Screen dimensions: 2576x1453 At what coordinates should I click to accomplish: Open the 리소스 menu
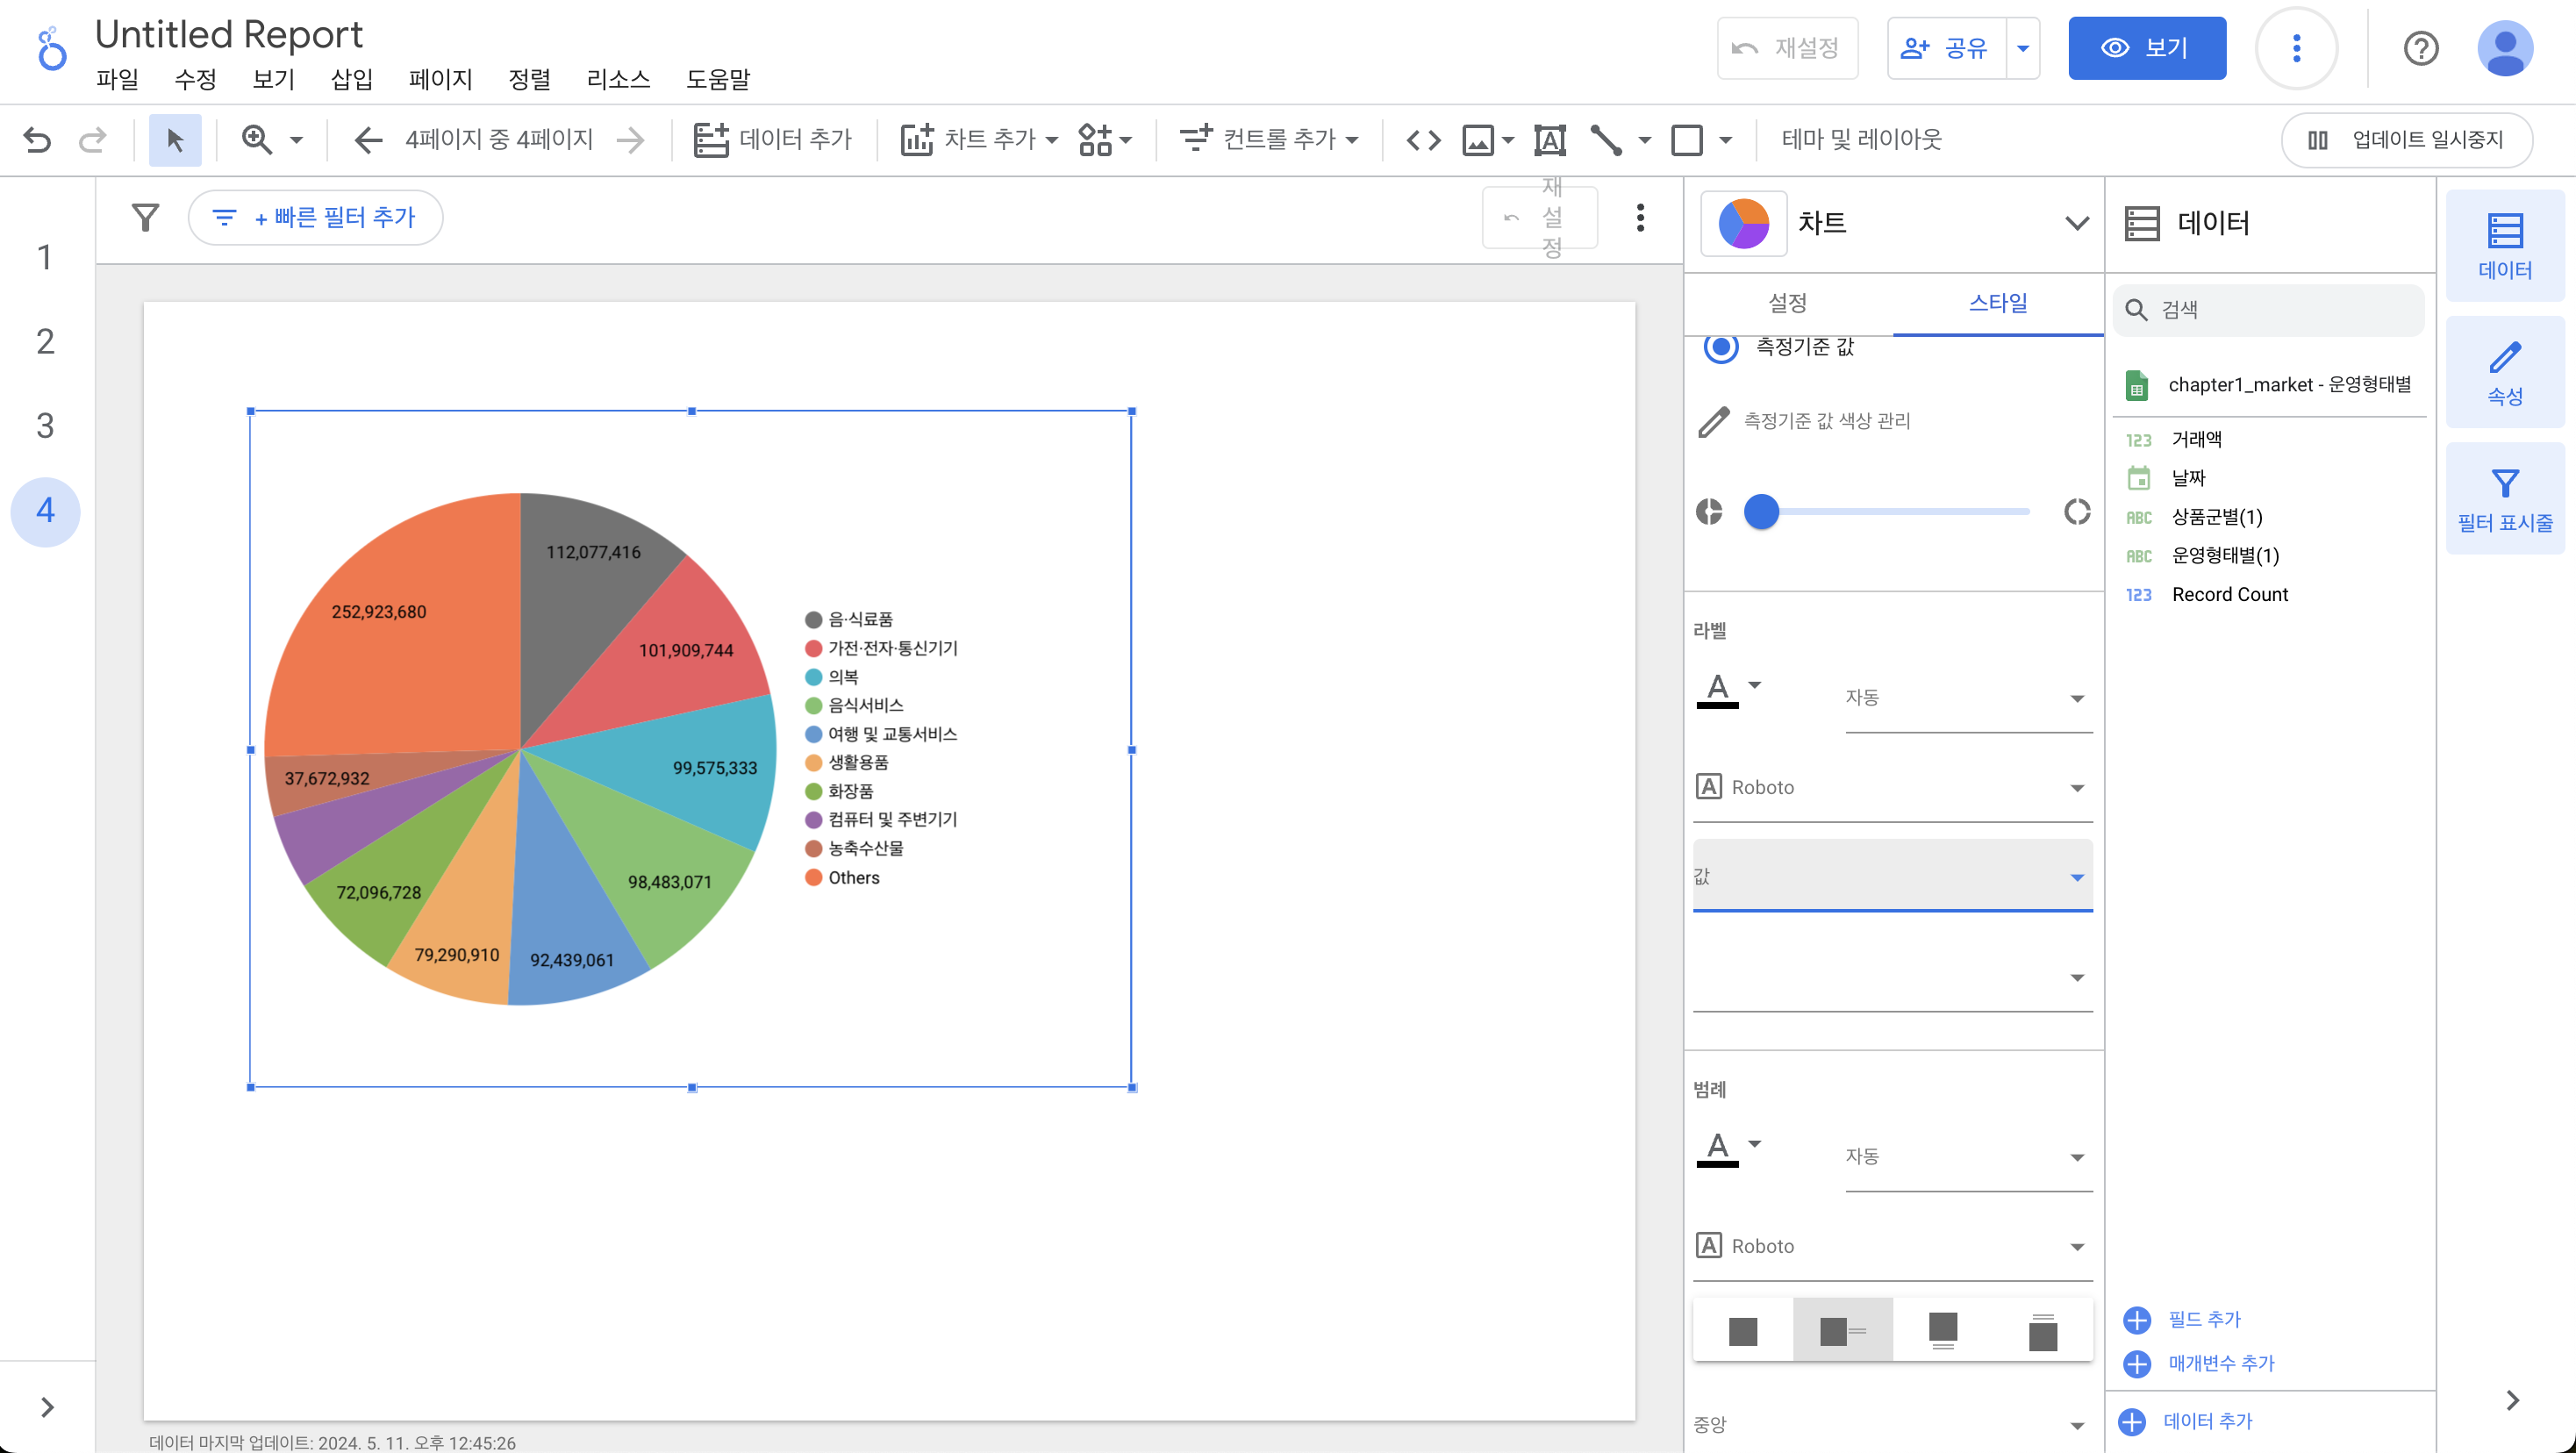pos(618,79)
